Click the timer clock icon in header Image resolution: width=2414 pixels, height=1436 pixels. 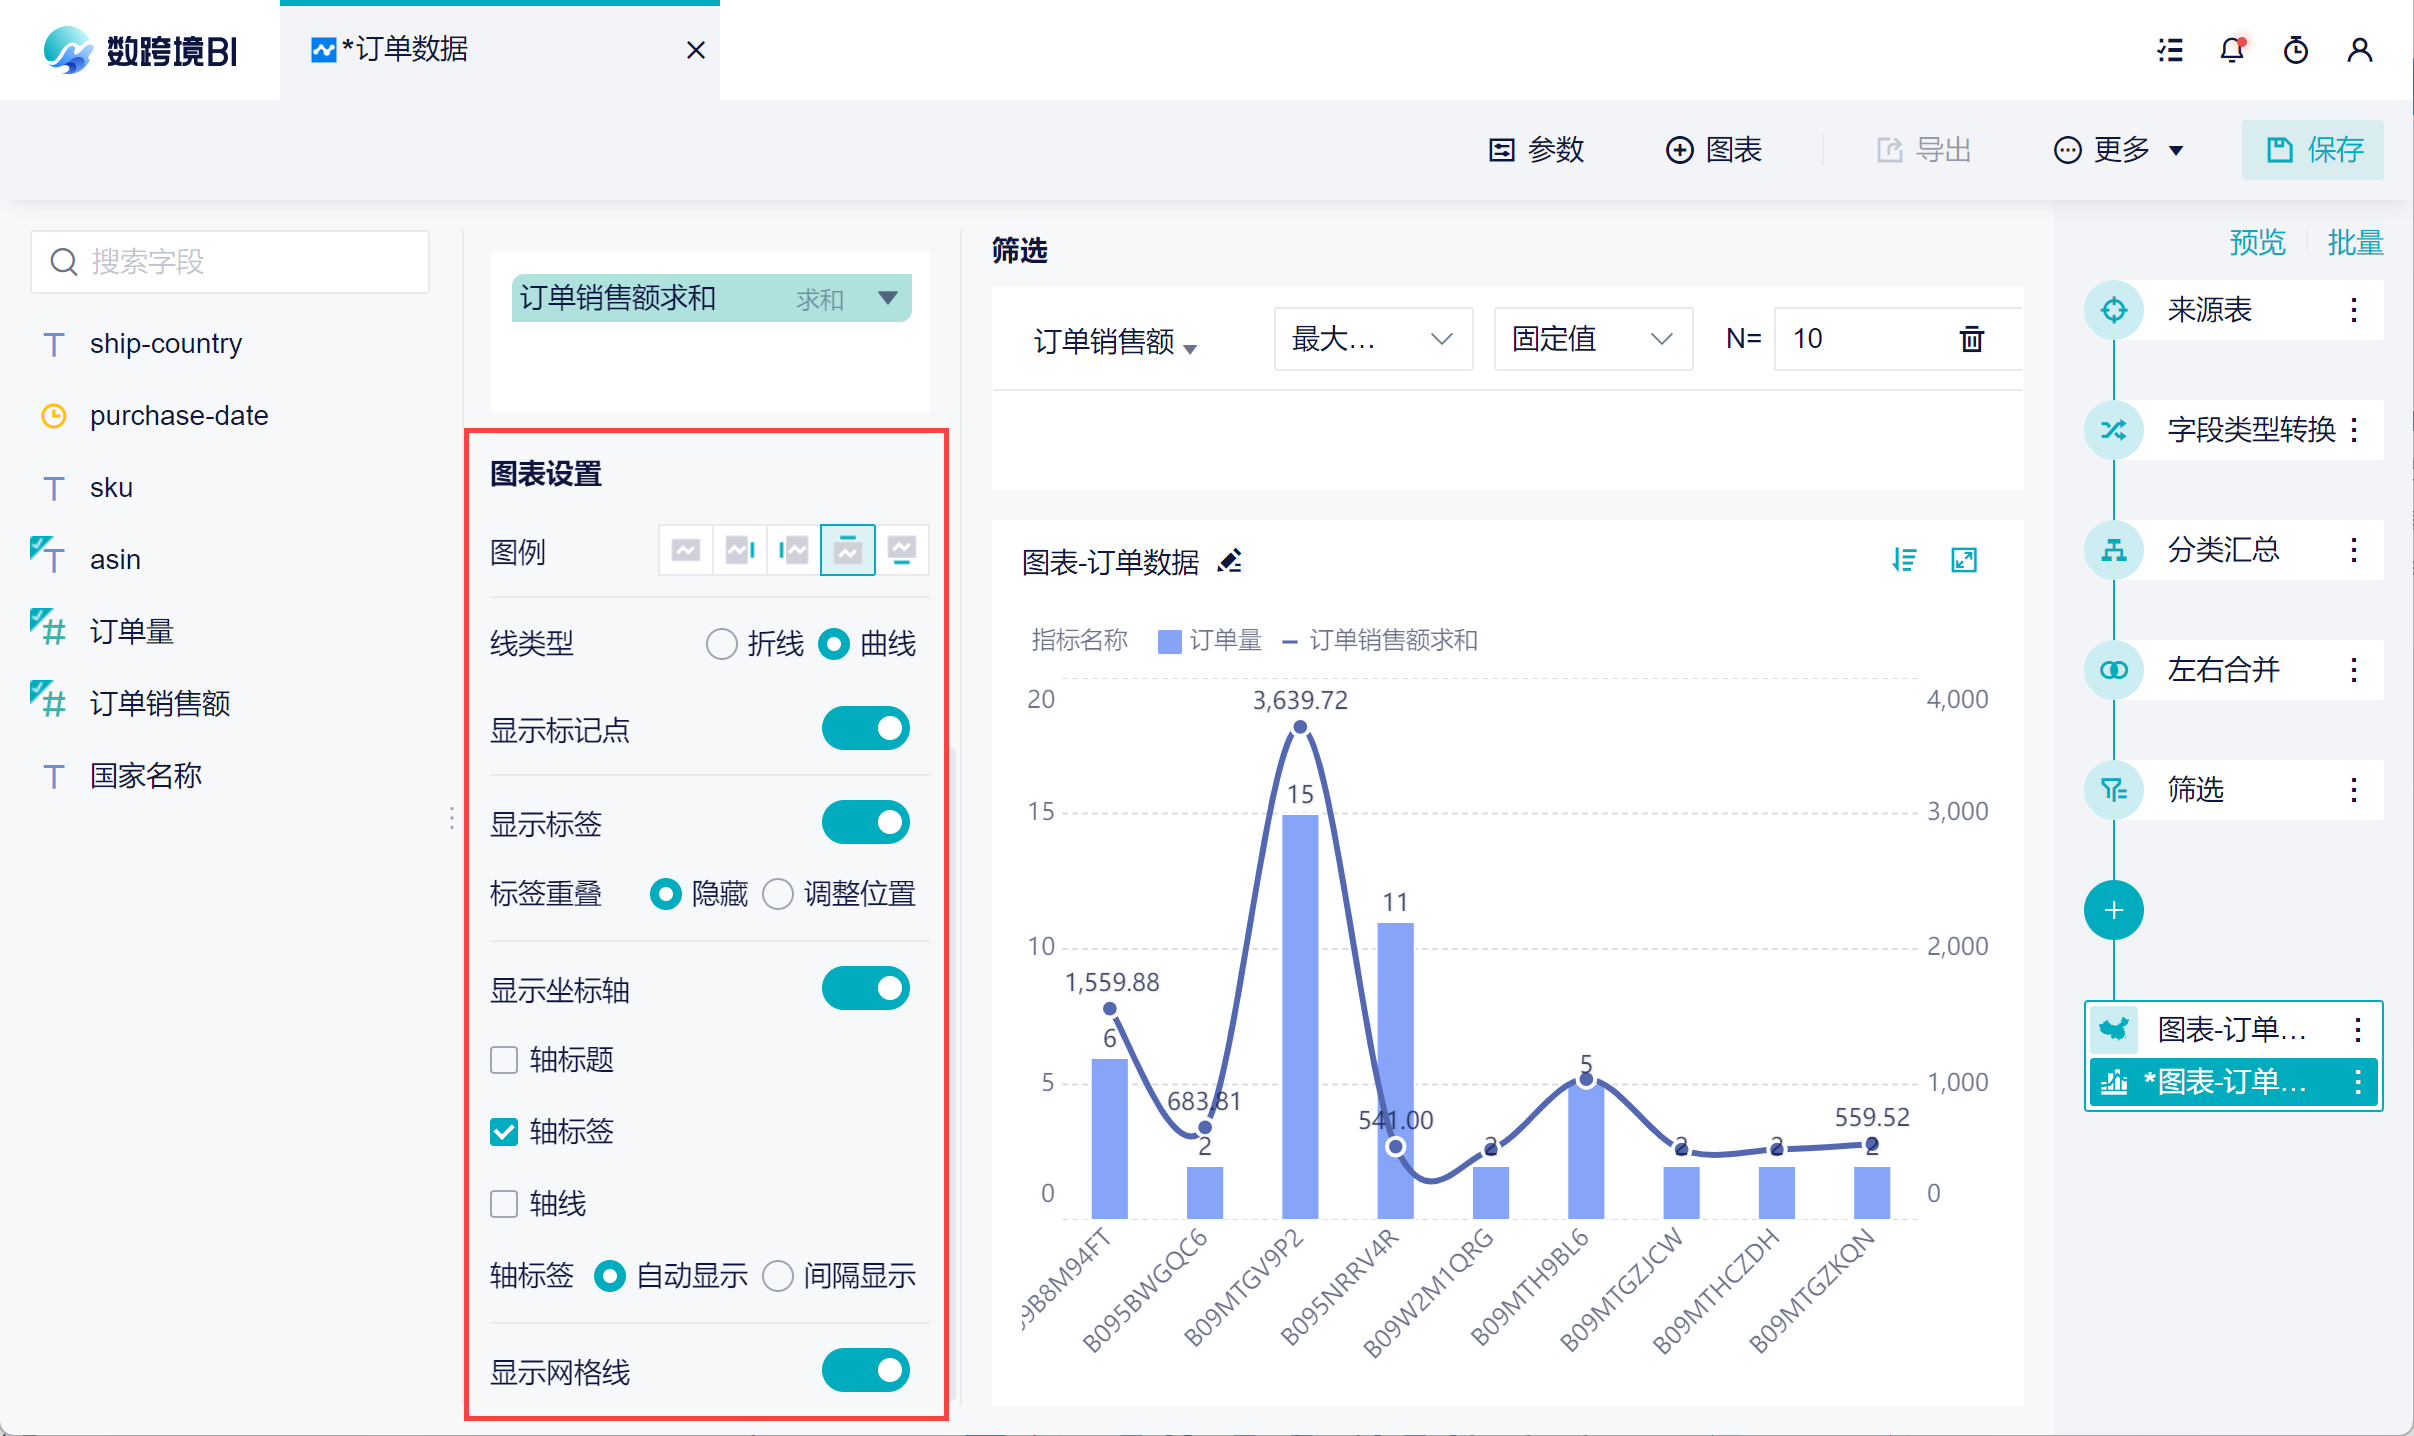2295,50
